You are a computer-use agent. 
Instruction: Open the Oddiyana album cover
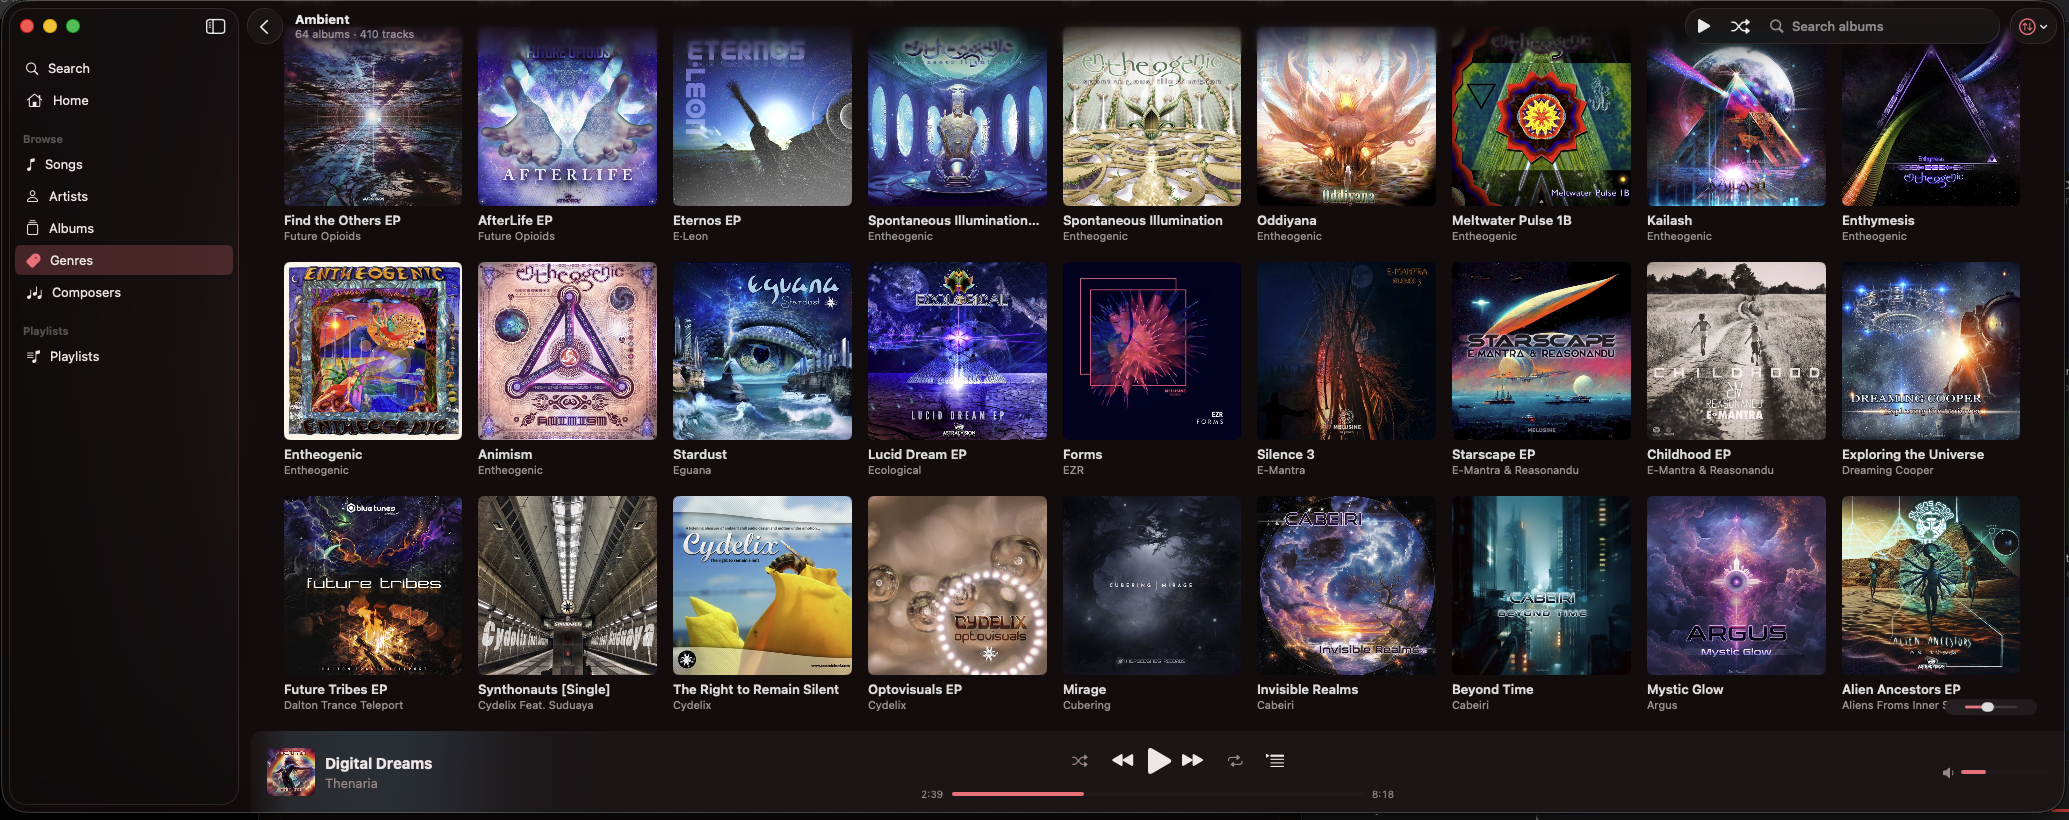tap(1346, 117)
